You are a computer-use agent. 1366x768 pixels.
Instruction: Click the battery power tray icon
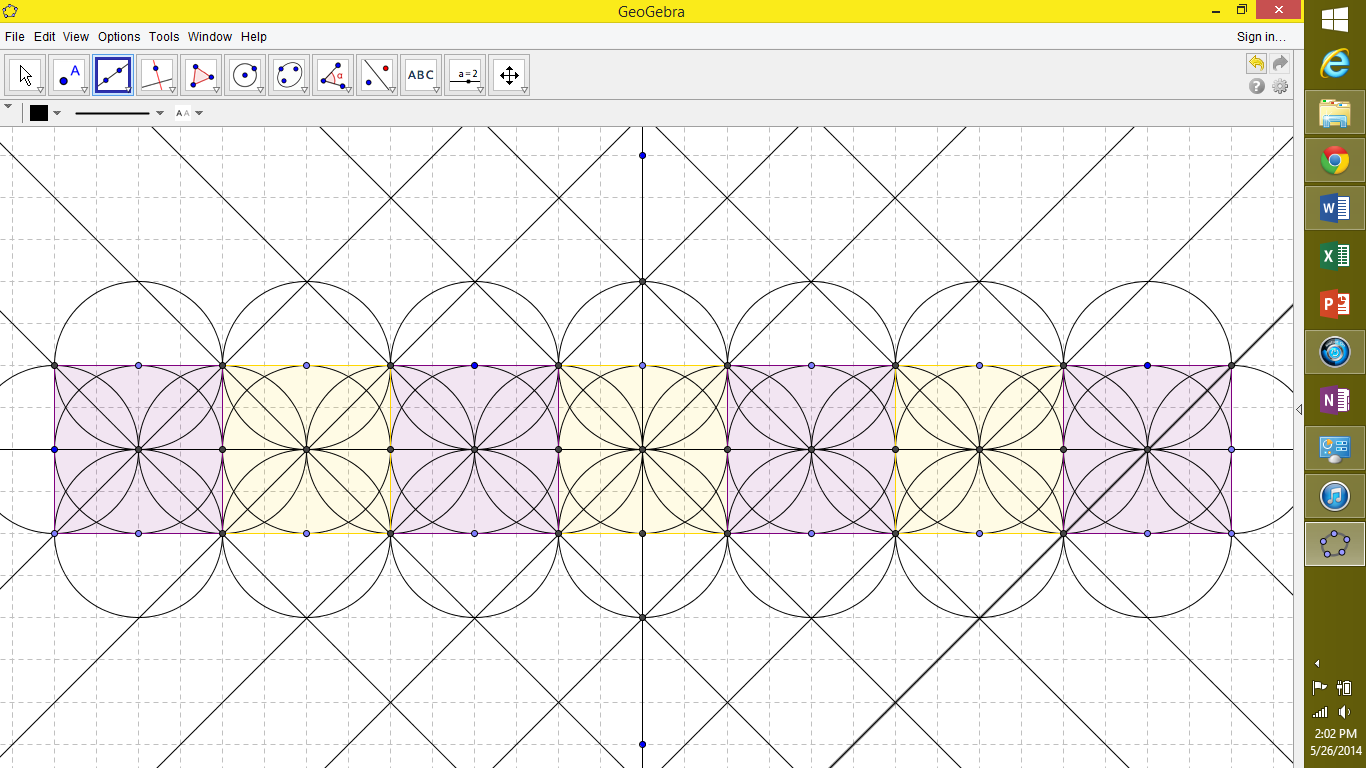[1345, 687]
